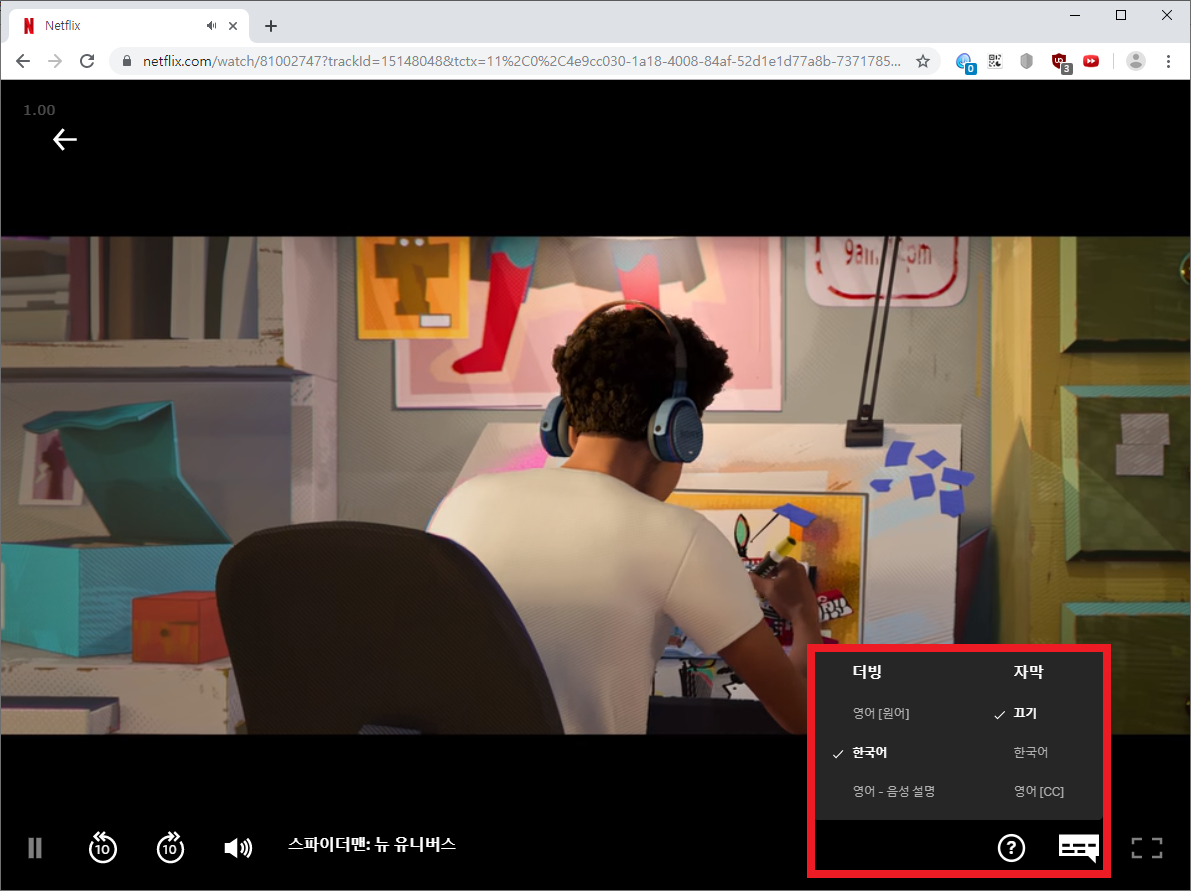Open the blue globe extension icon
The height and width of the screenshot is (891, 1191).
pyautogui.click(x=965, y=62)
